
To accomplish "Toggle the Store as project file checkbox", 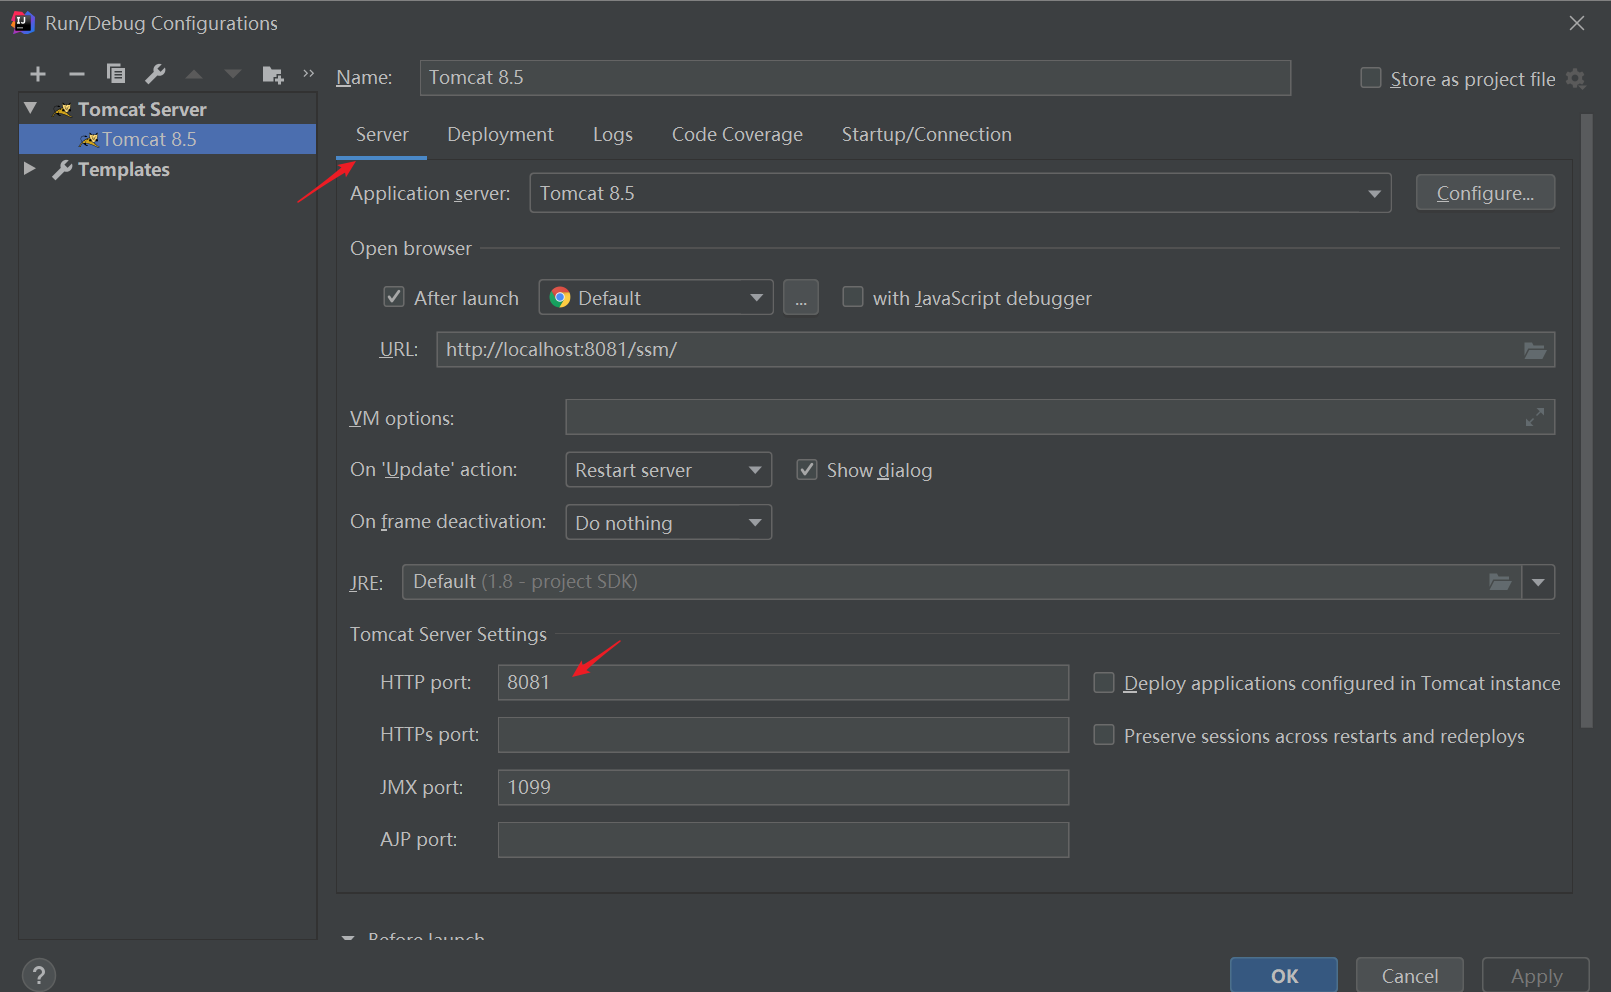I will [x=1371, y=78].
